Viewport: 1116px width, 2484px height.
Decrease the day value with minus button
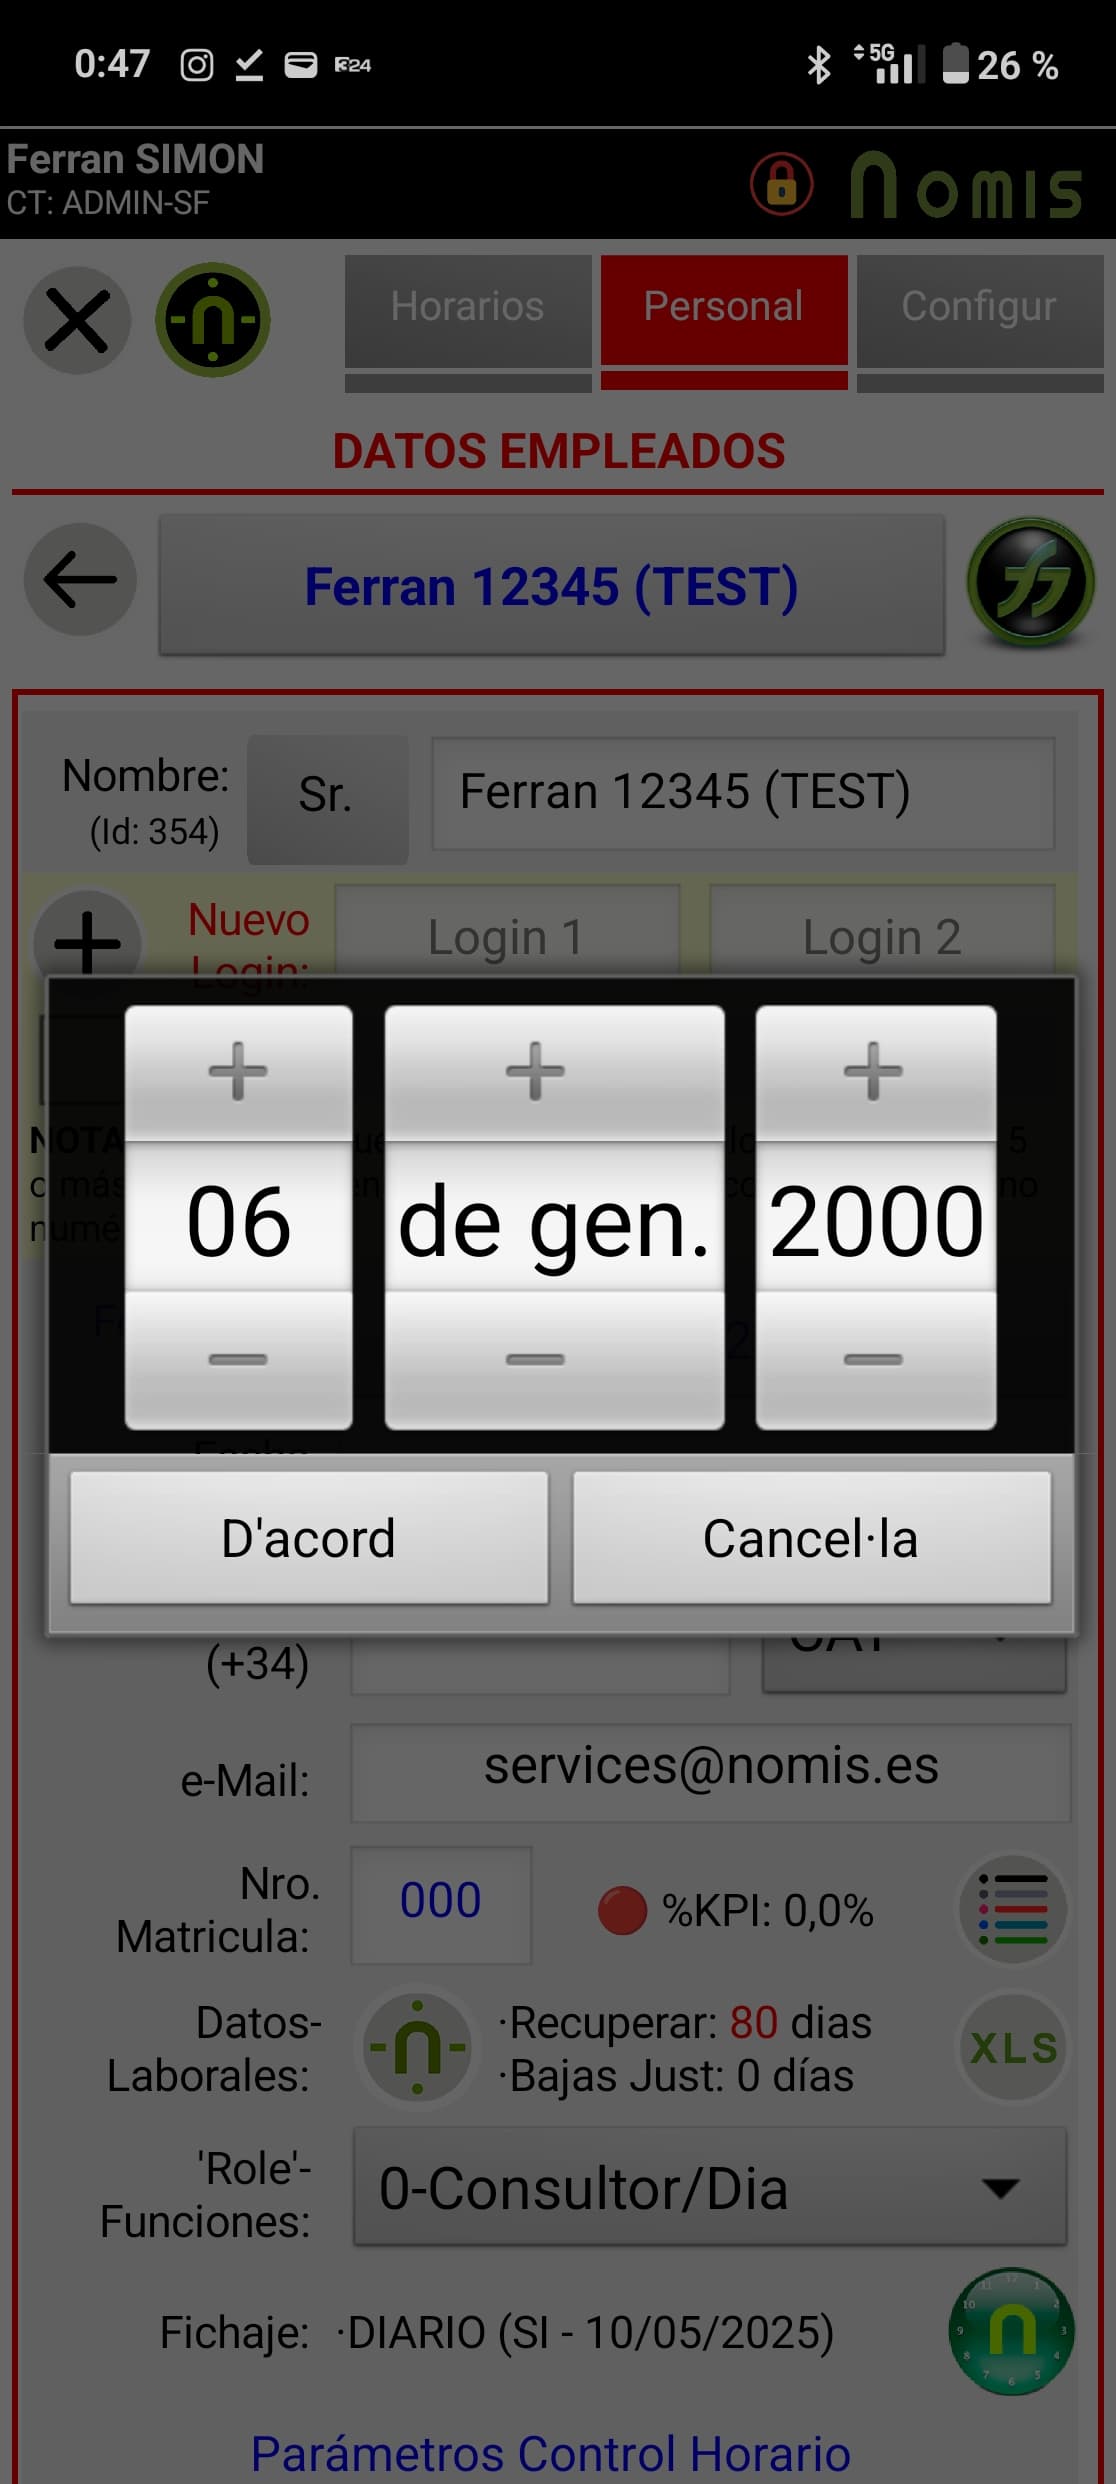point(238,1359)
